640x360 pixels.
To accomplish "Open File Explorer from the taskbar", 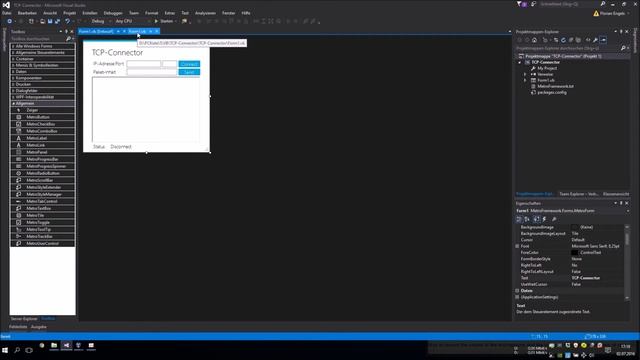I will click(x=54, y=346).
